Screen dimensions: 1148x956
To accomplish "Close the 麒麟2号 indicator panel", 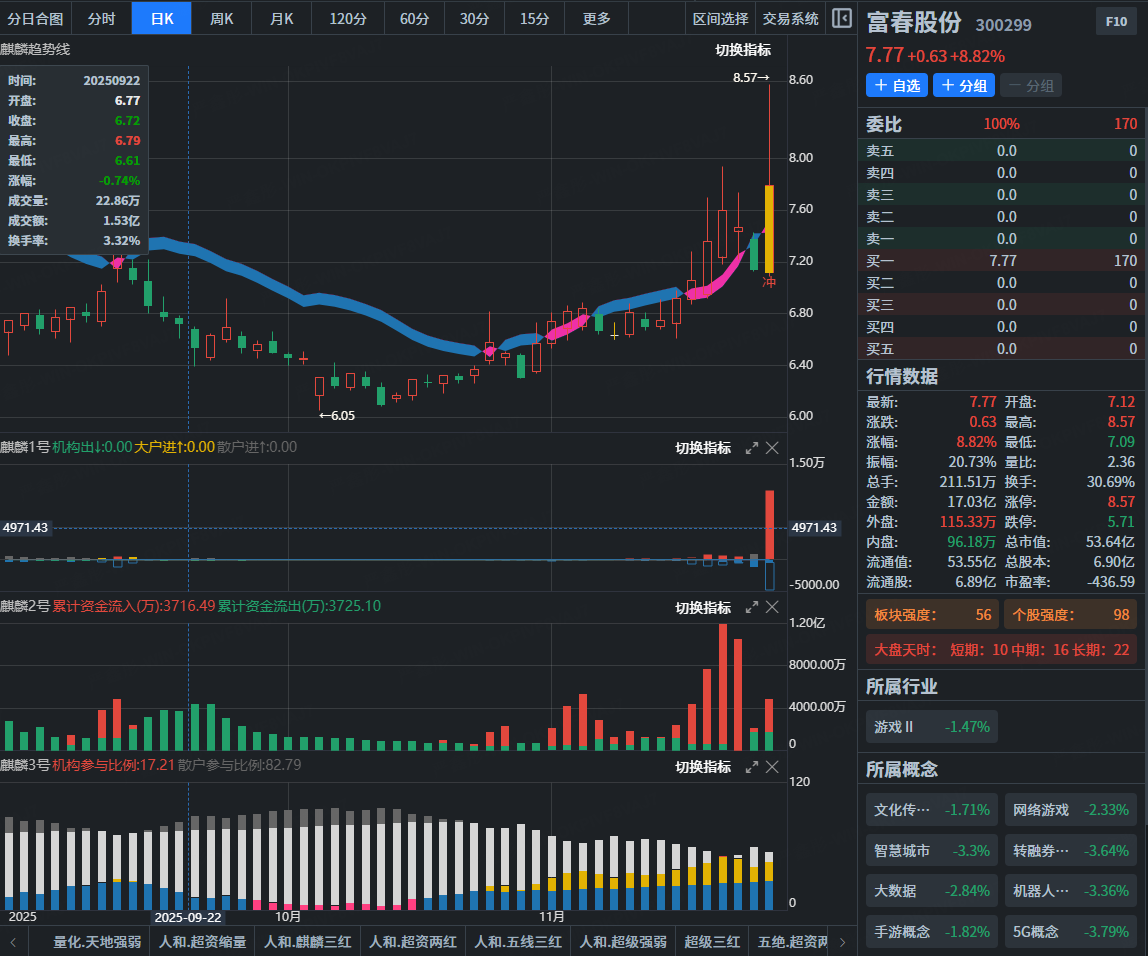I will [x=772, y=607].
